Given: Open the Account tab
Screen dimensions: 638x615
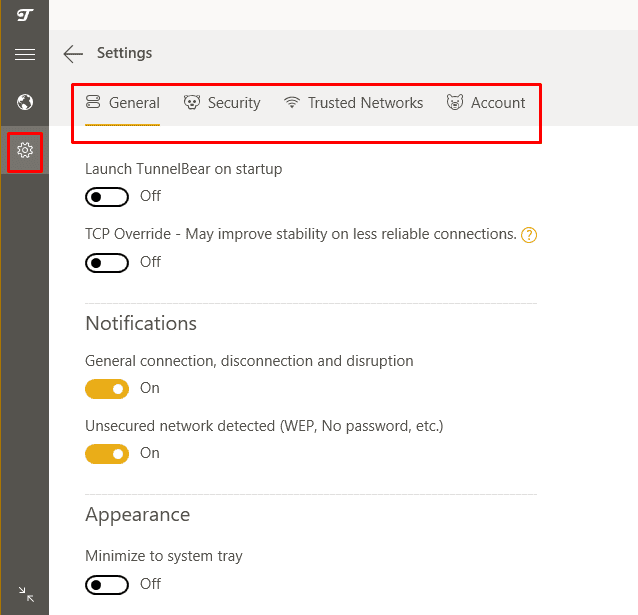Looking at the screenshot, I should (x=486, y=103).
